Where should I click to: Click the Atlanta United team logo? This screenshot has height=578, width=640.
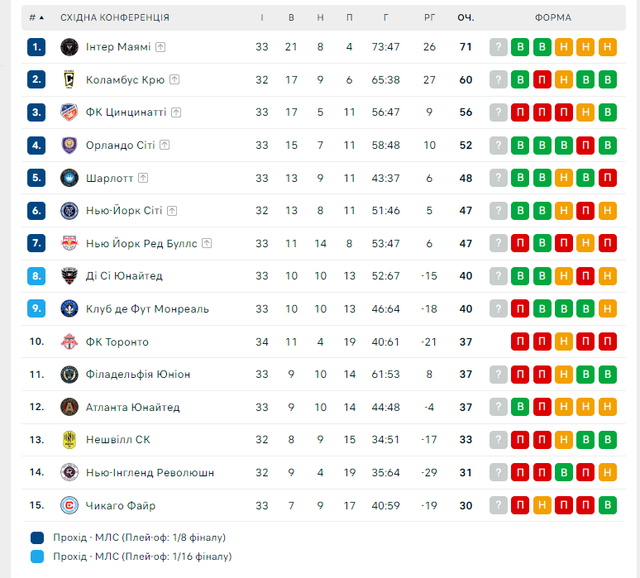point(69,407)
